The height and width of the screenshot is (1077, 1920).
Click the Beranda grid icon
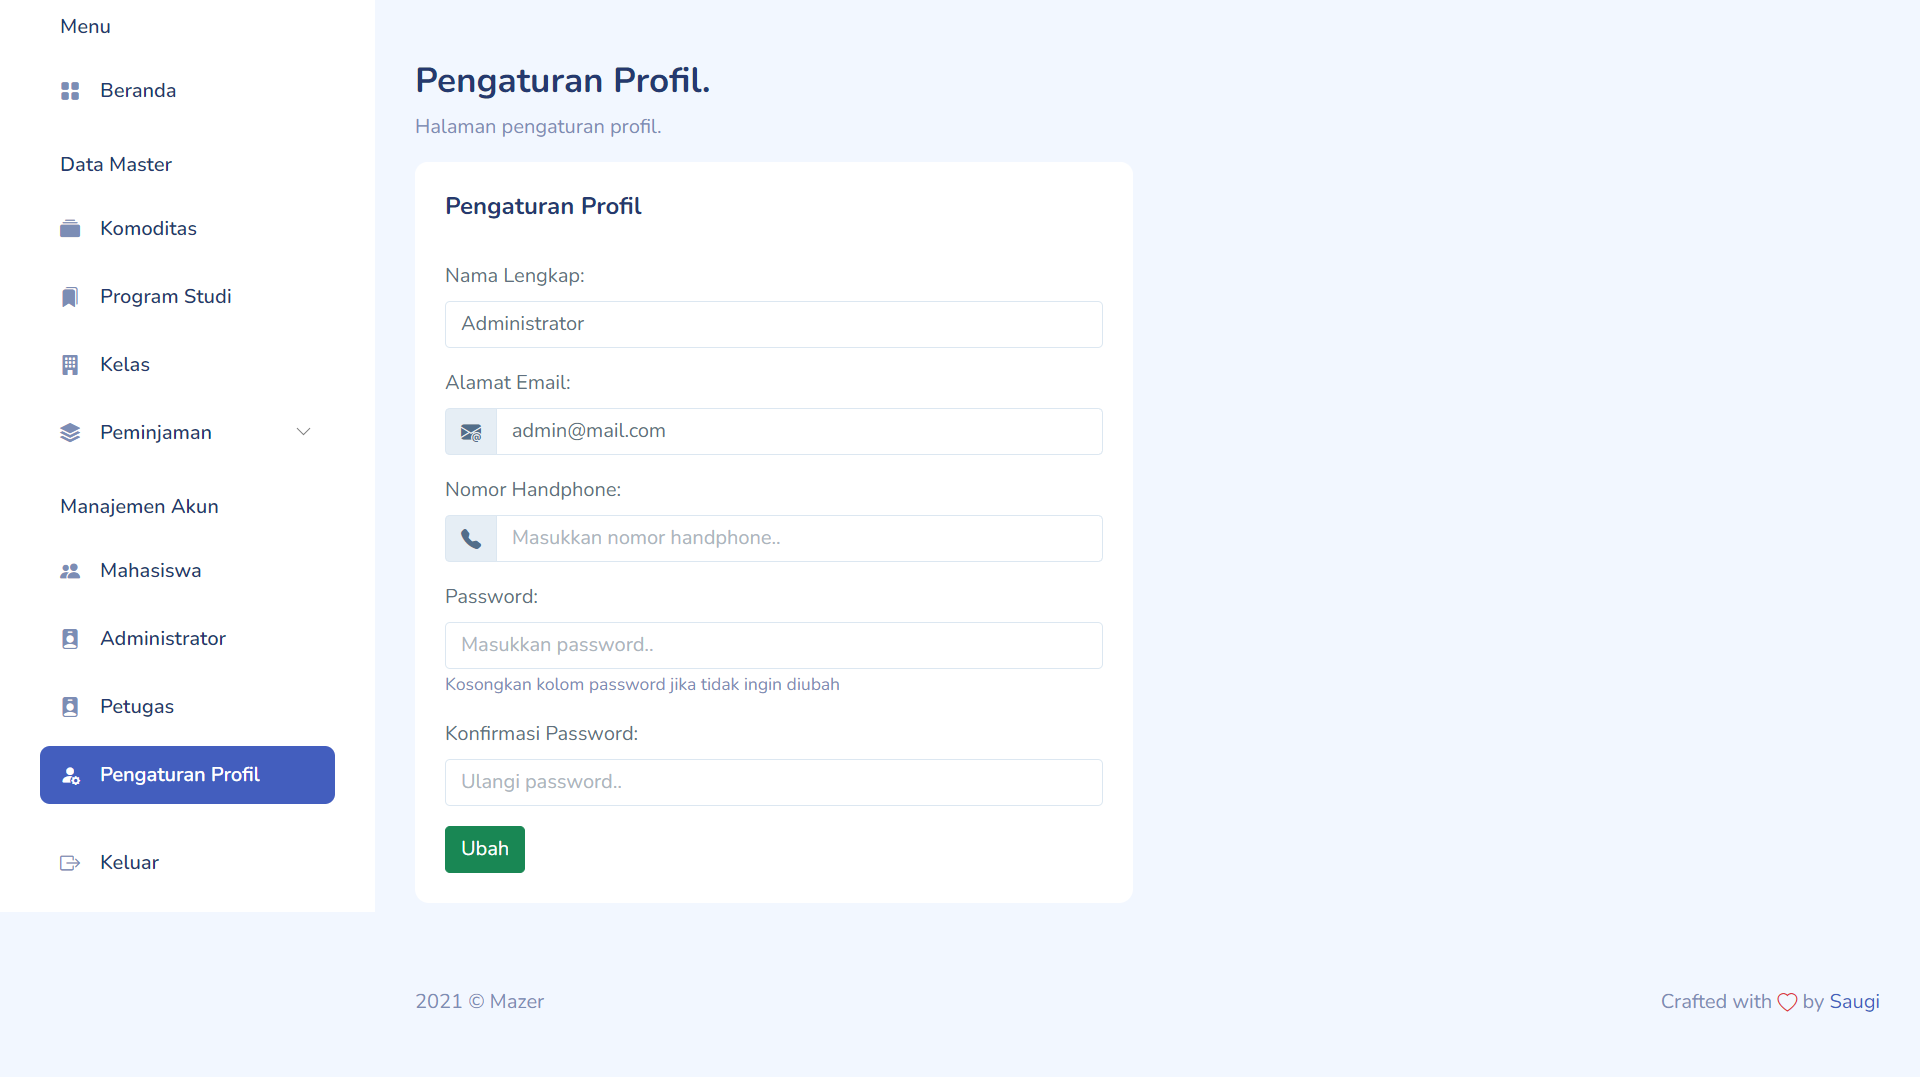coord(70,91)
